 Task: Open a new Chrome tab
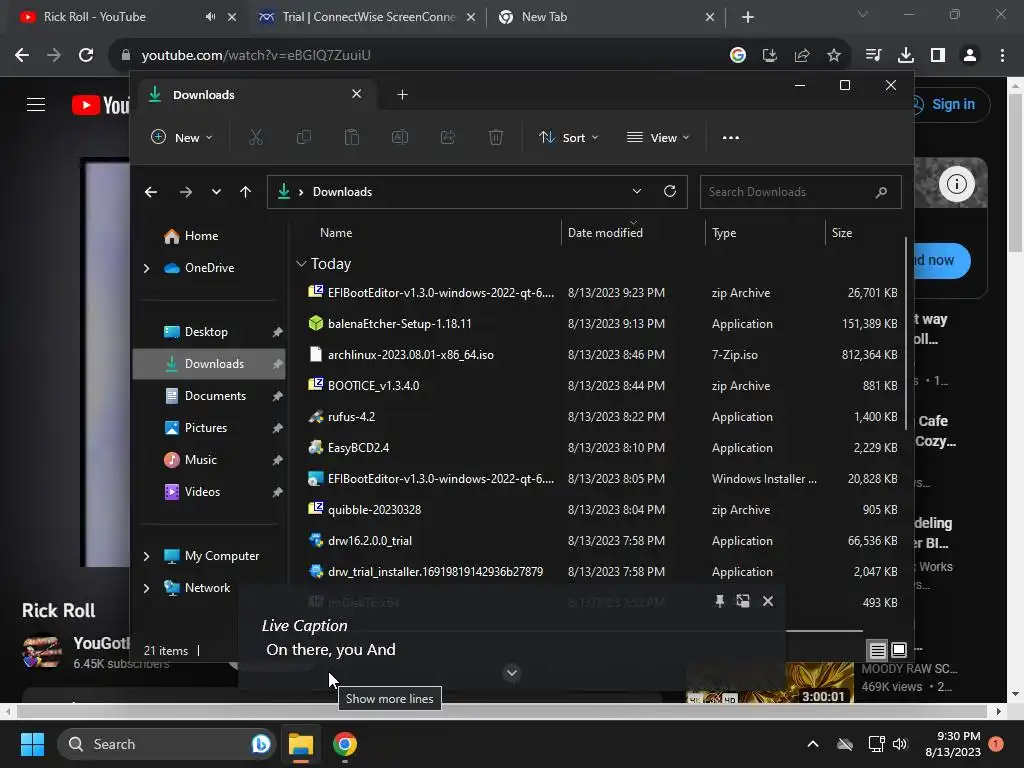[x=748, y=17]
